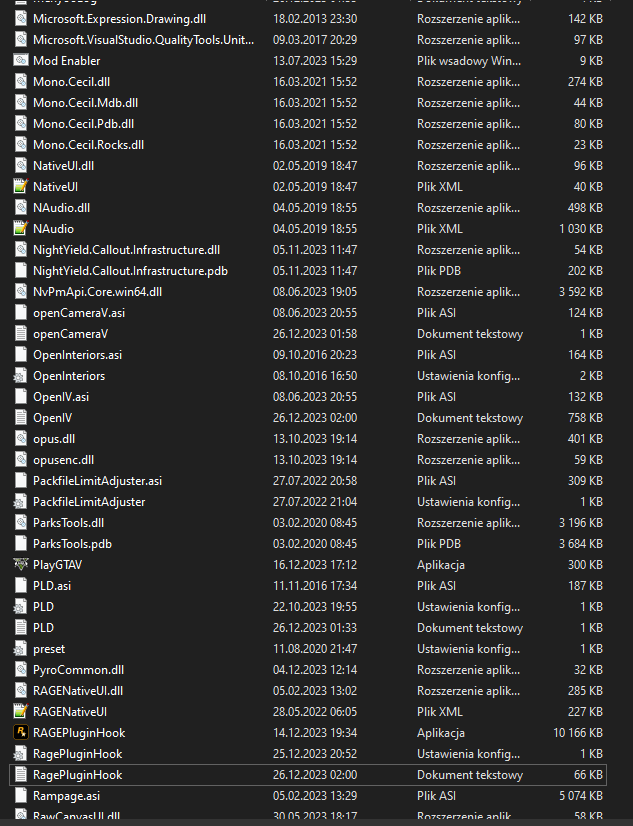Select the file named Mono.Cecil.Rocks.dll

(88, 145)
